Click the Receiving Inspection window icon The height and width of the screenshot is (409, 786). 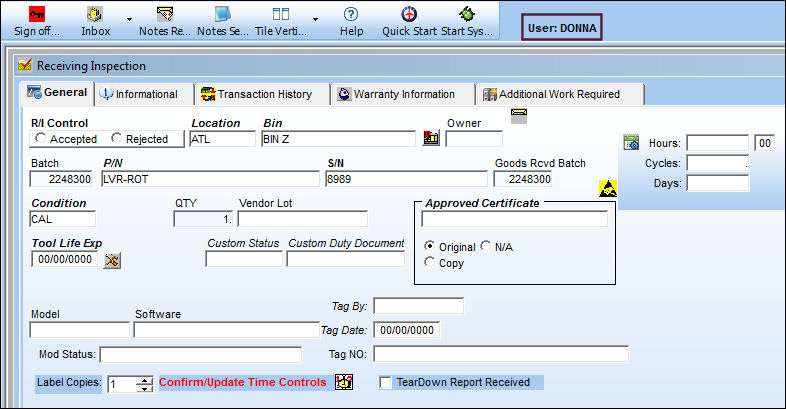[x=25, y=65]
